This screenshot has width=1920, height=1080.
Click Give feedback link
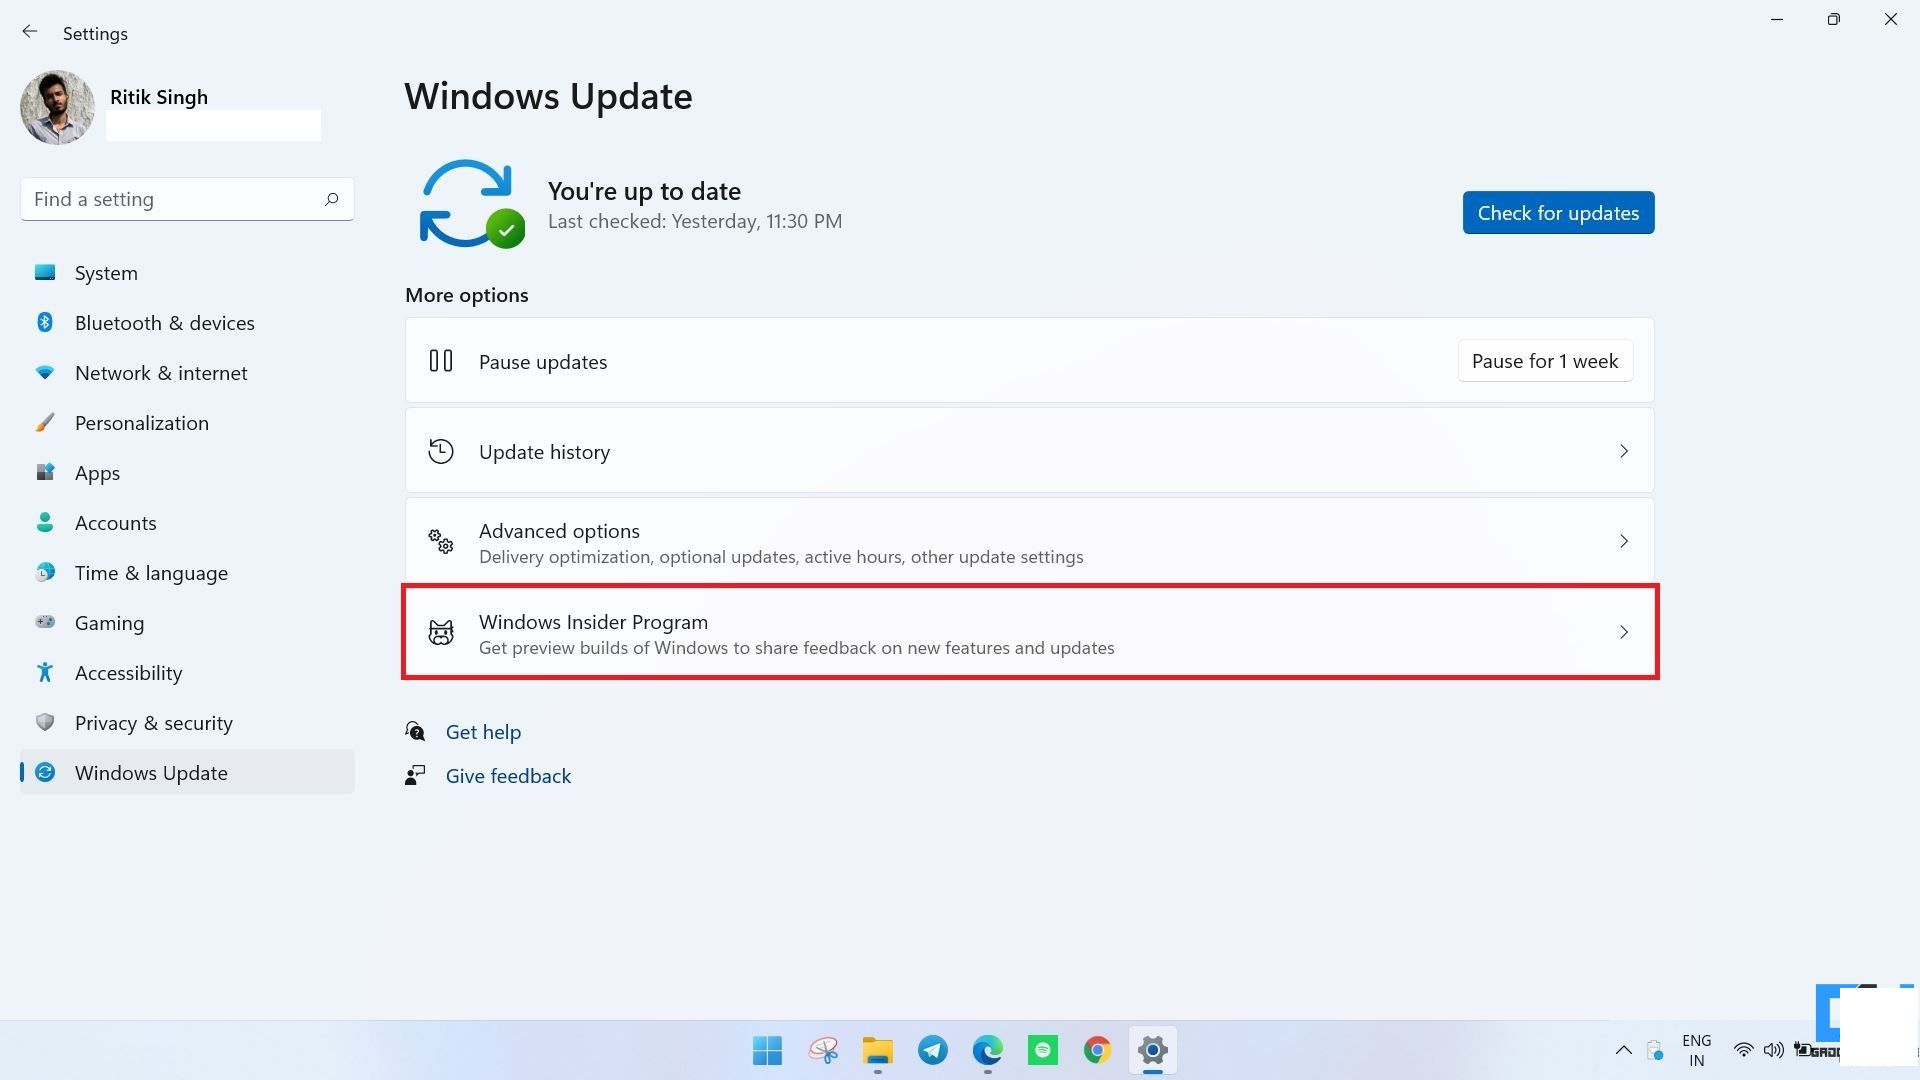(508, 774)
